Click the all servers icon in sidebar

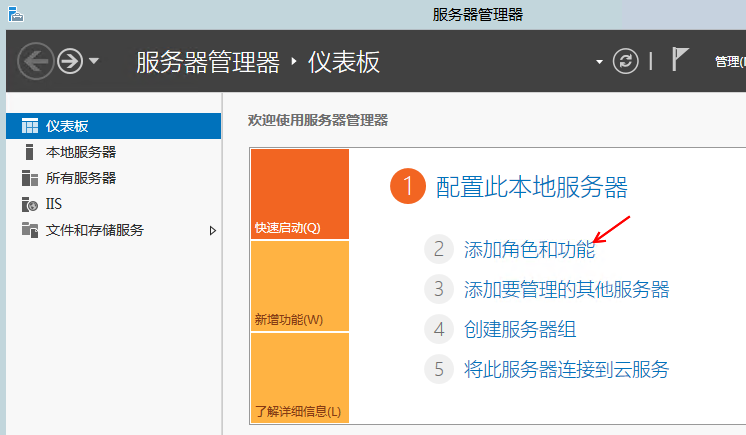coord(30,178)
